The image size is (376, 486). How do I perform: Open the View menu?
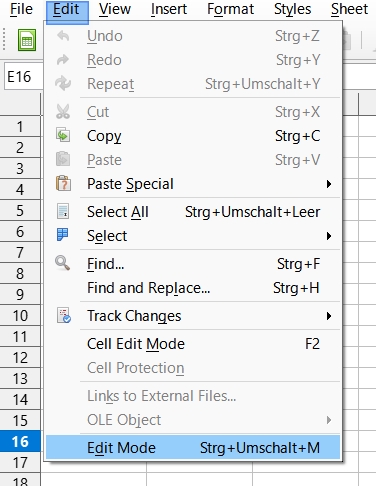(x=115, y=9)
